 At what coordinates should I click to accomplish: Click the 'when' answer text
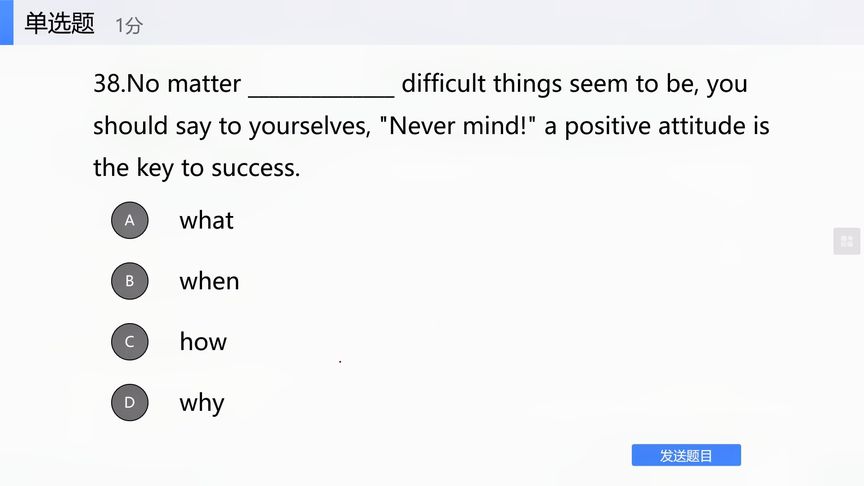(x=209, y=281)
